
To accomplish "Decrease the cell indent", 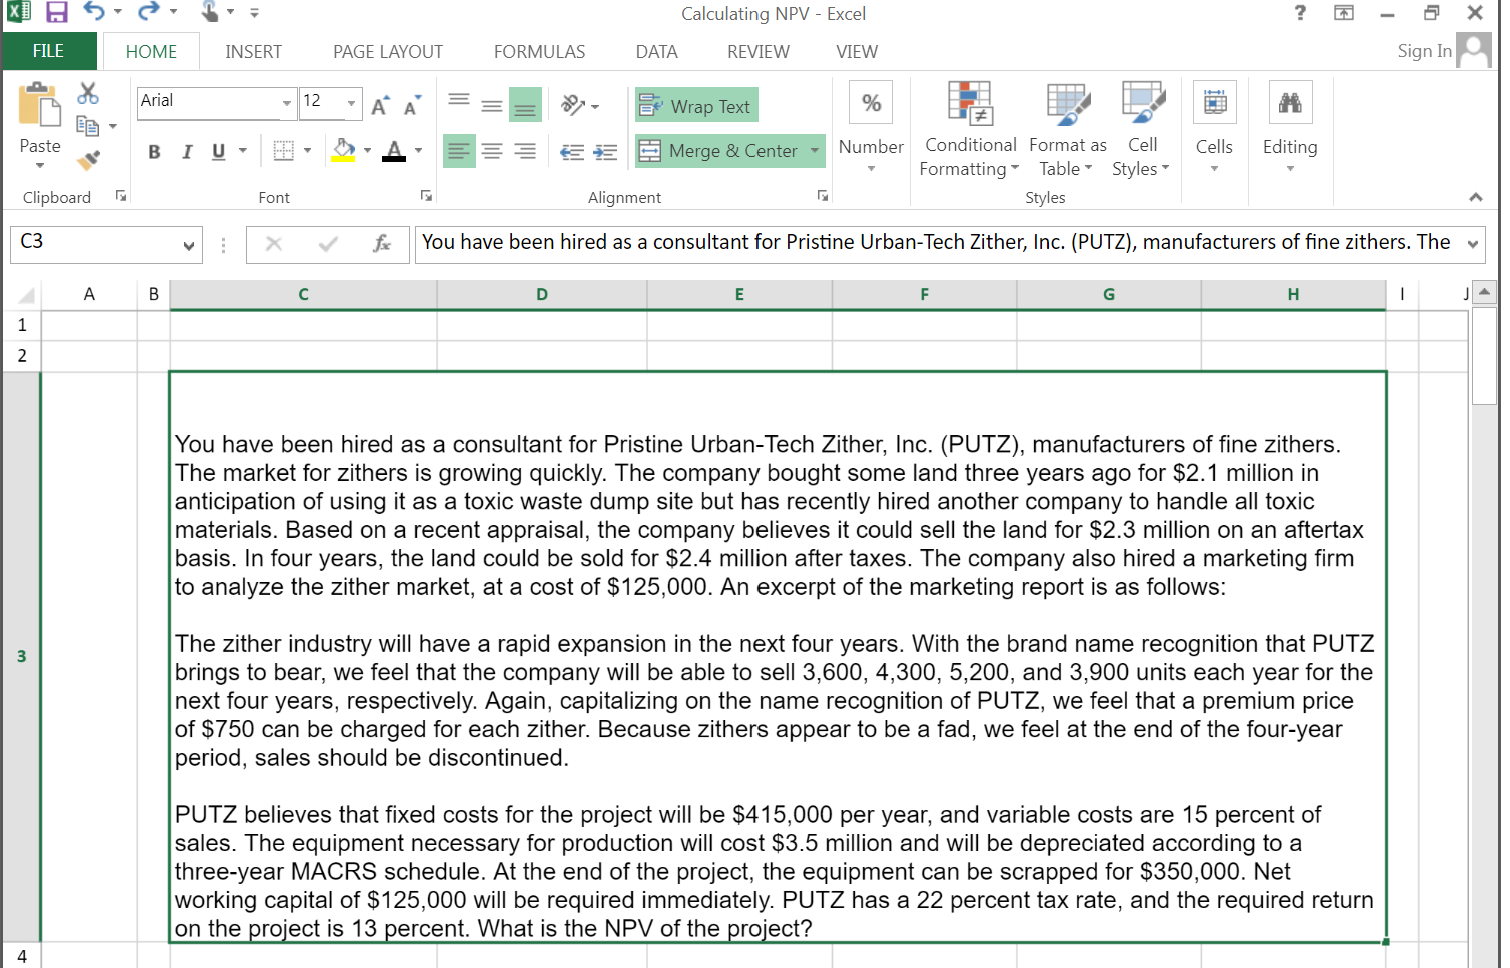I will [572, 152].
